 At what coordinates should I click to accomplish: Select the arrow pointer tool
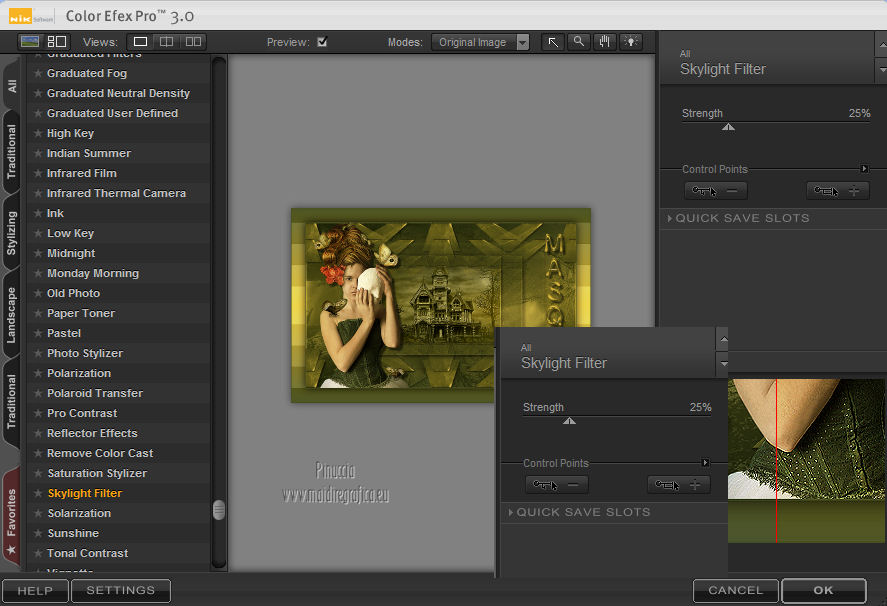pos(553,42)
